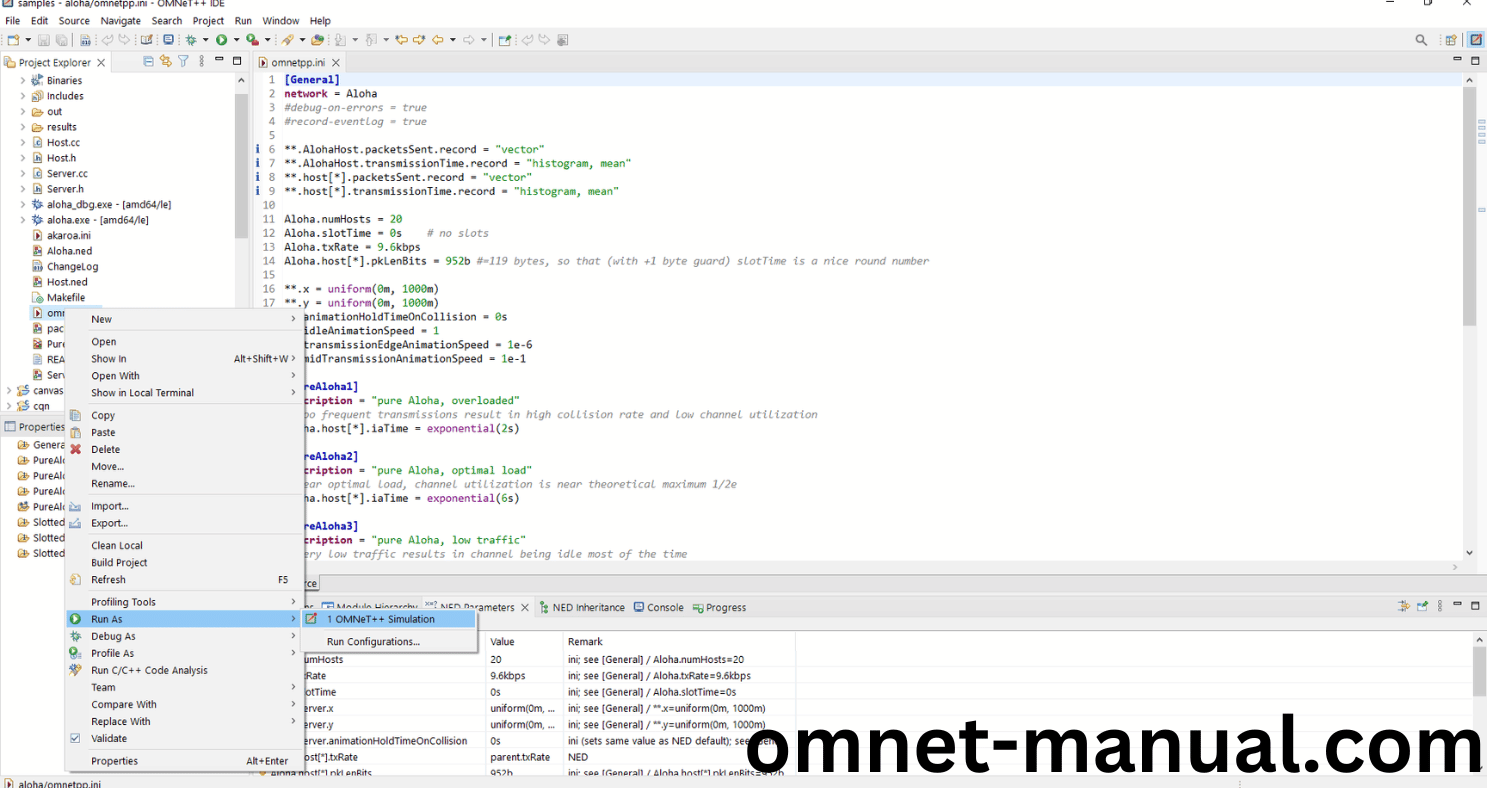1487x788 pixels.
Task: Expand the Binaries tree node
Action: pos(23,80)
